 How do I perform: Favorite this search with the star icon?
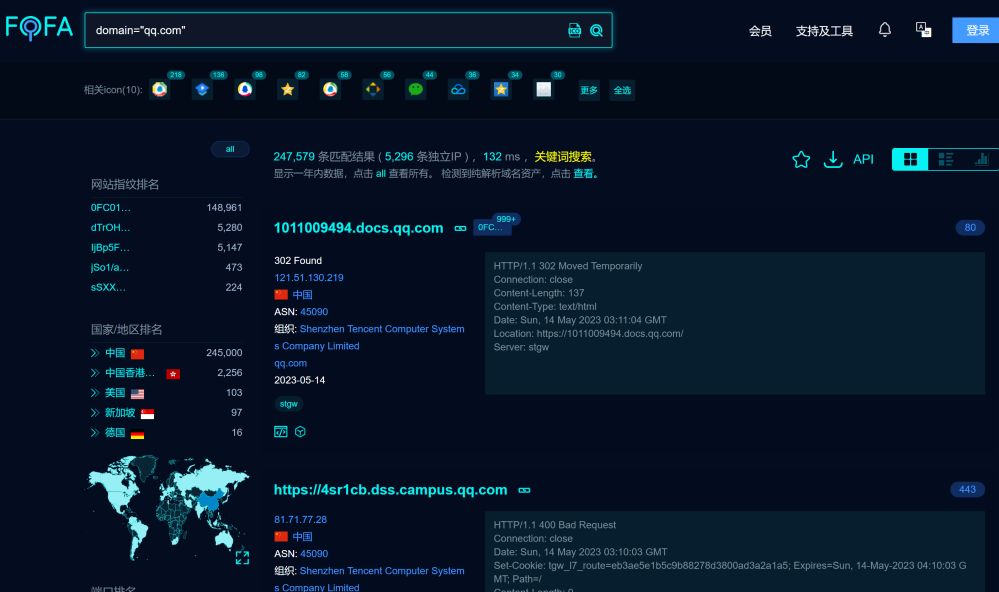801,159
